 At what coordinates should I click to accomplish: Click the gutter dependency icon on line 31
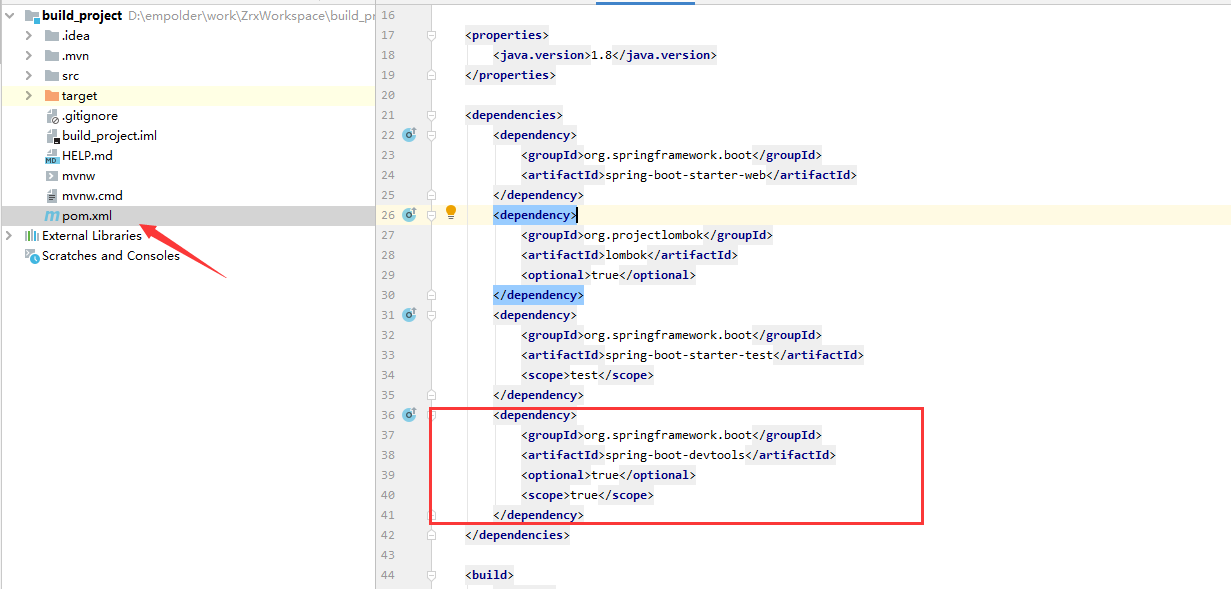click(409, 315)
